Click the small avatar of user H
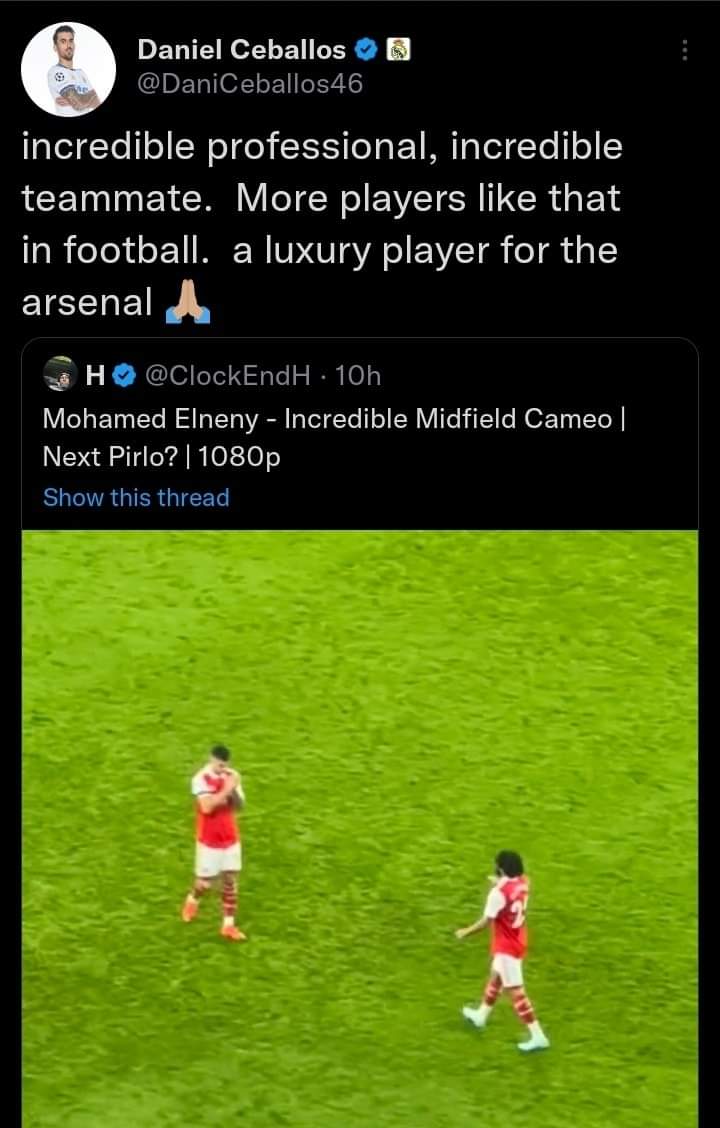Image resolution: width=720 pixels, height=1128 pixels. point(60,375)
